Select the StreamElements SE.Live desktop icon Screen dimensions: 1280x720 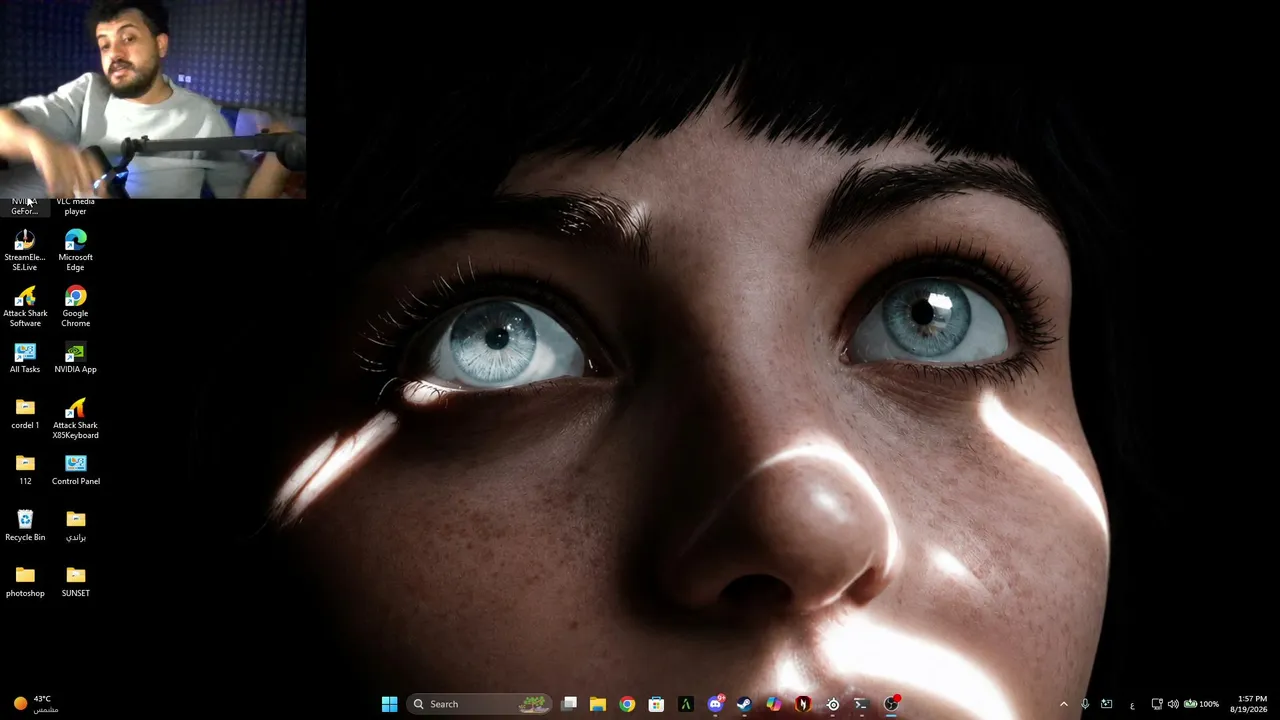pos(25,250)
